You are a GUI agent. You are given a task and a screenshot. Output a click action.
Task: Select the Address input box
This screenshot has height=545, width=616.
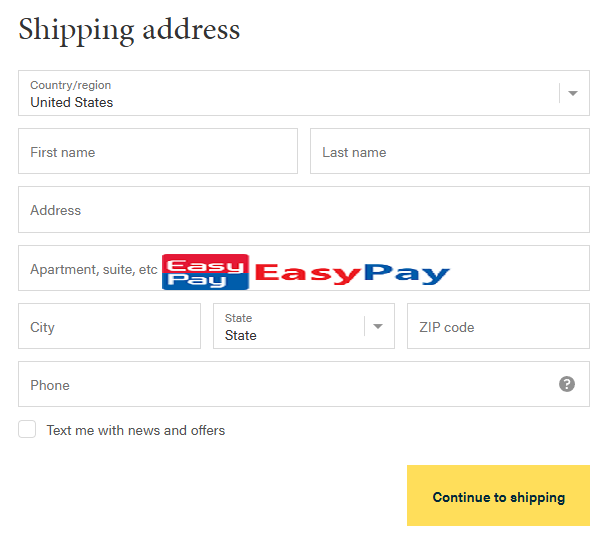point(304,210)
